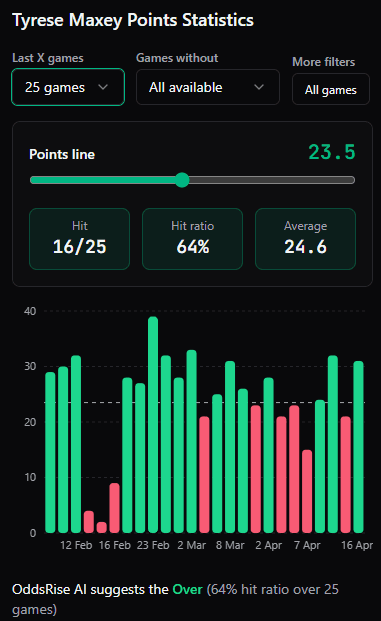Click the y-axis label "20"
Viewport: 381px width, 621px height.
[30, 422]
